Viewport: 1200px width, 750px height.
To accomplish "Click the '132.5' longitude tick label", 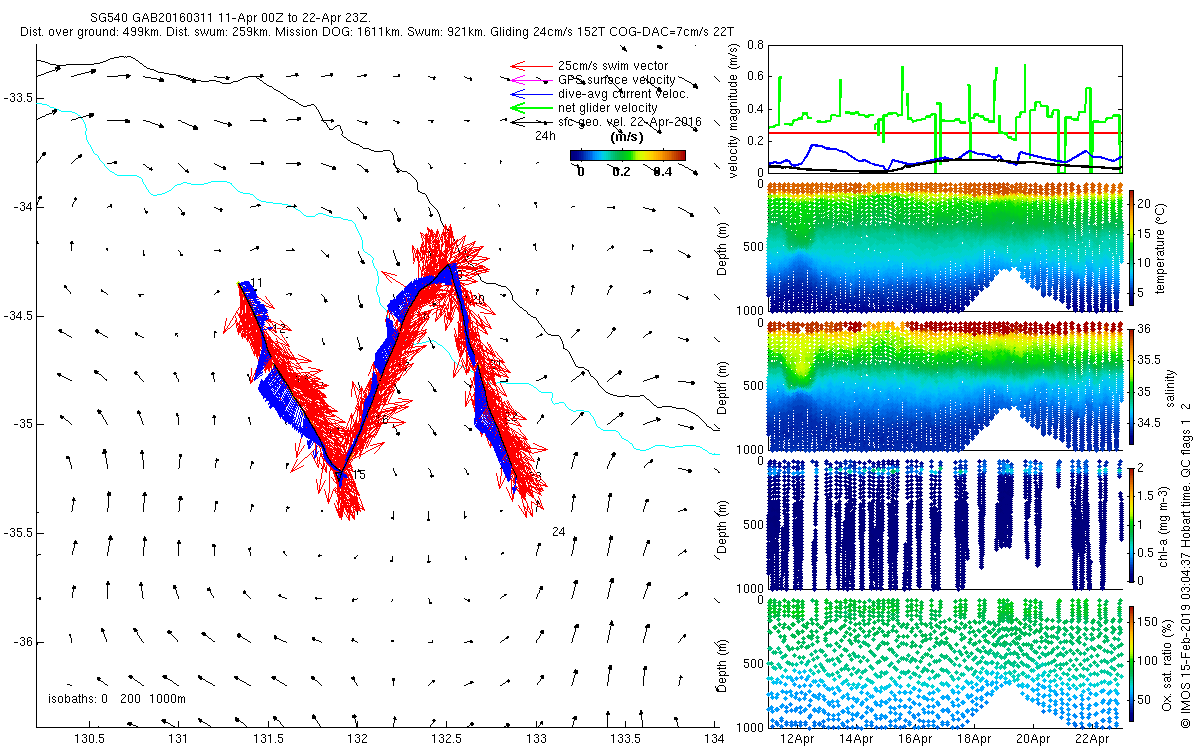I will click(448, 739).
